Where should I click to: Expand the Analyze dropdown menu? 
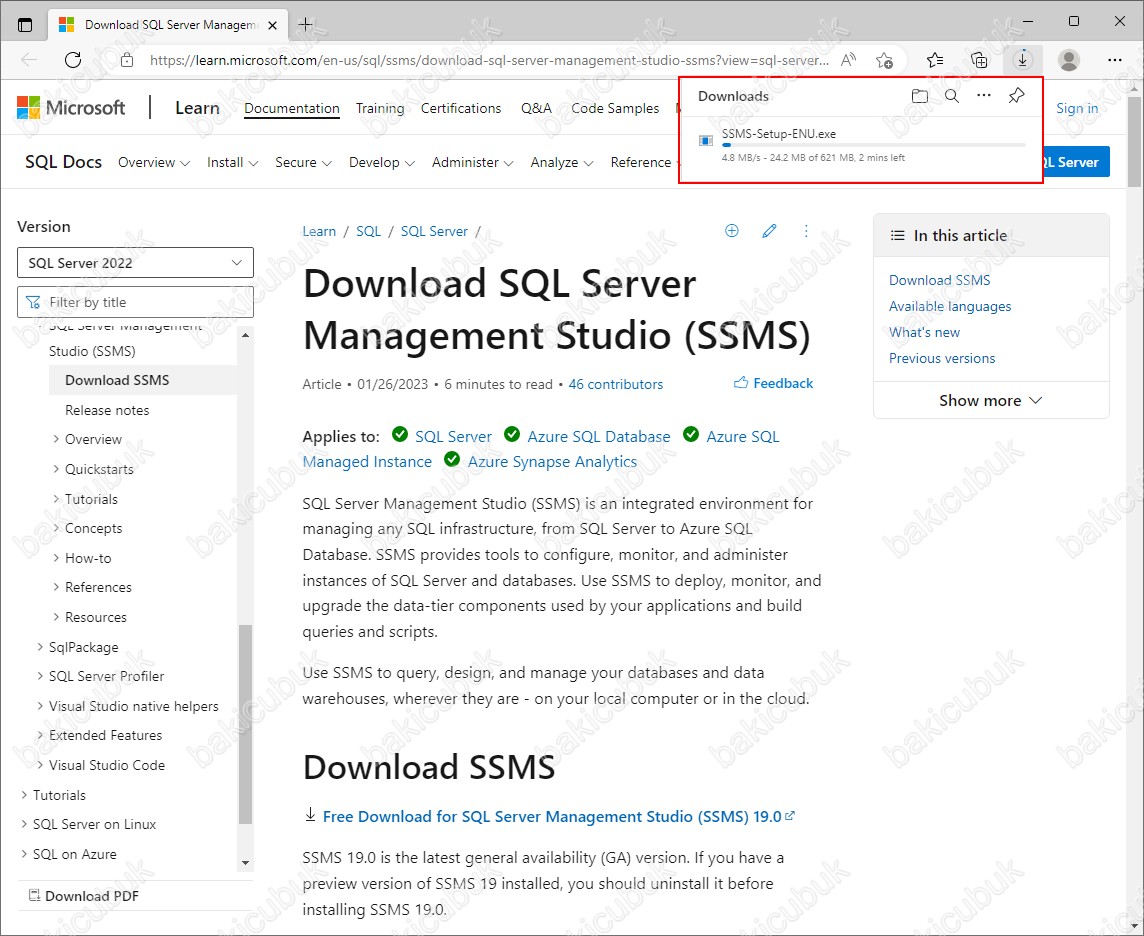562,162
